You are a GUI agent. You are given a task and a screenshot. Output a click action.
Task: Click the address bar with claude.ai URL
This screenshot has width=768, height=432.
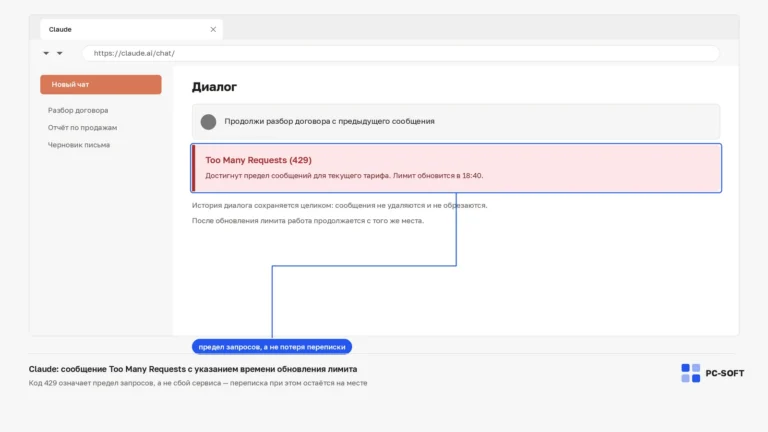coord(401,53)
